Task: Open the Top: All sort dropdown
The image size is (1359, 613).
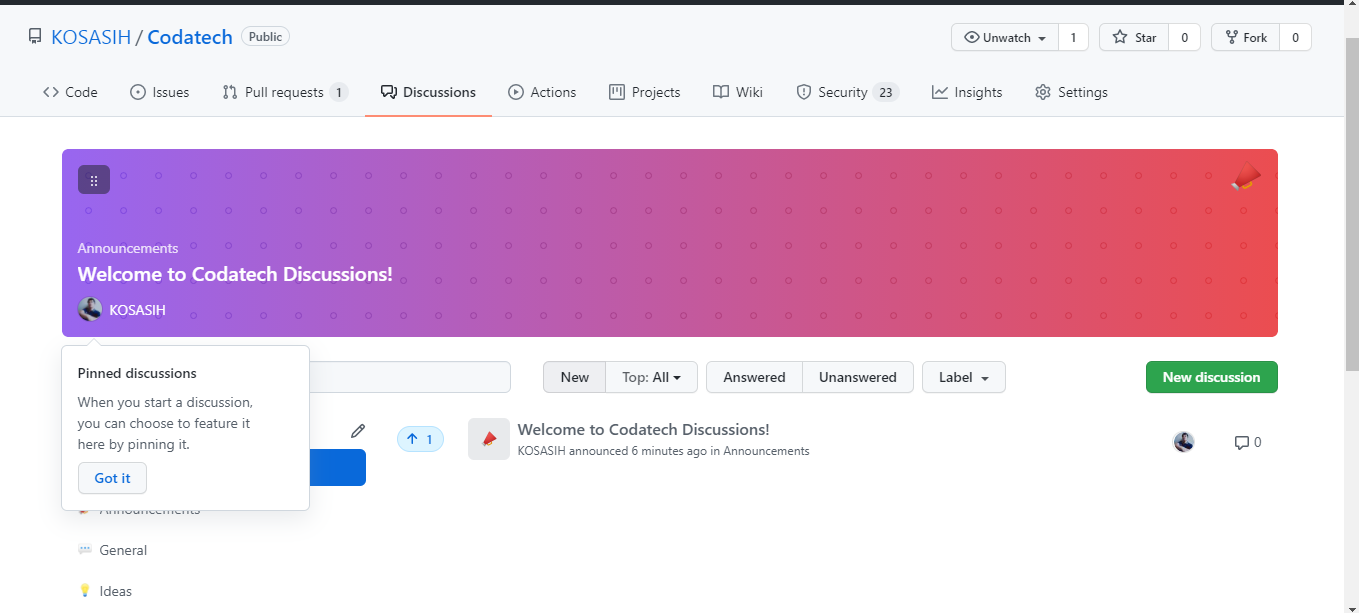Action: pyautogui.click(x=652, y=377)
